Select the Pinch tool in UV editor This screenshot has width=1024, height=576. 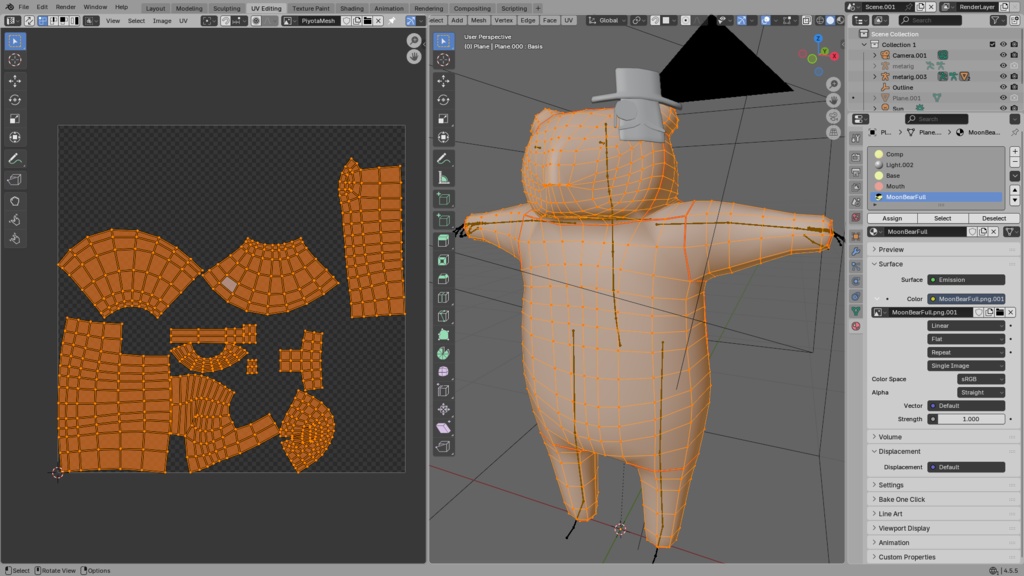(x=15, y=239)
